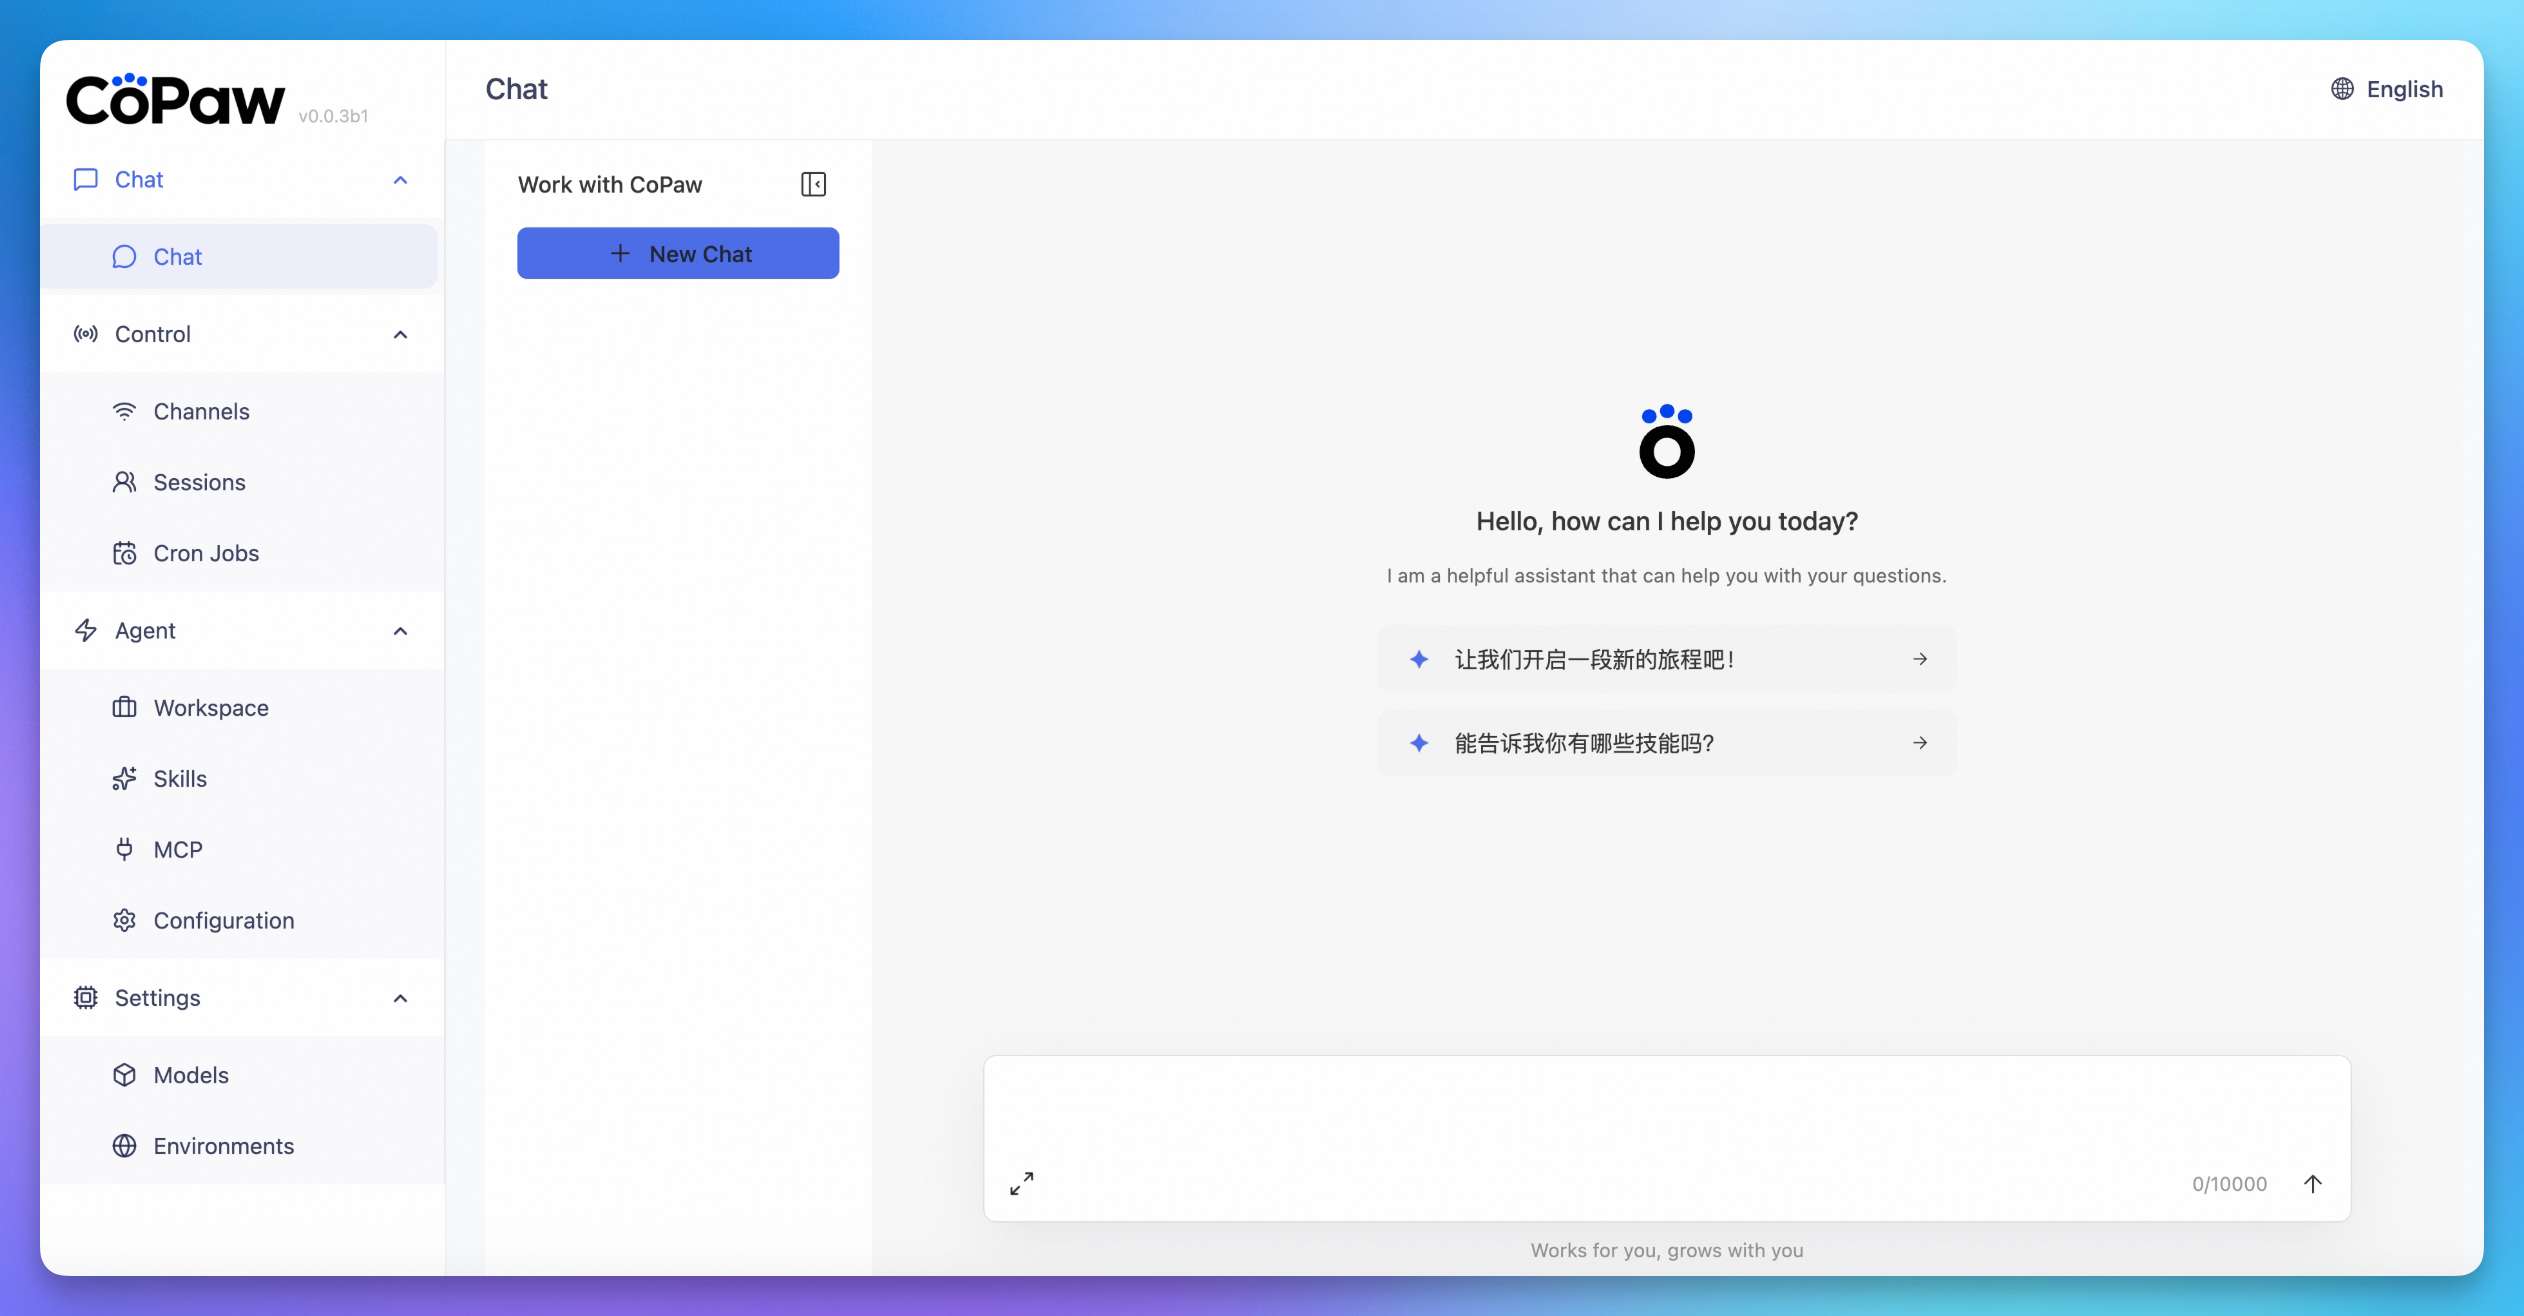This screenshot has width=2524, height=1316.
Task: Collapse the Control section chevron
Action: pos(400,334)
